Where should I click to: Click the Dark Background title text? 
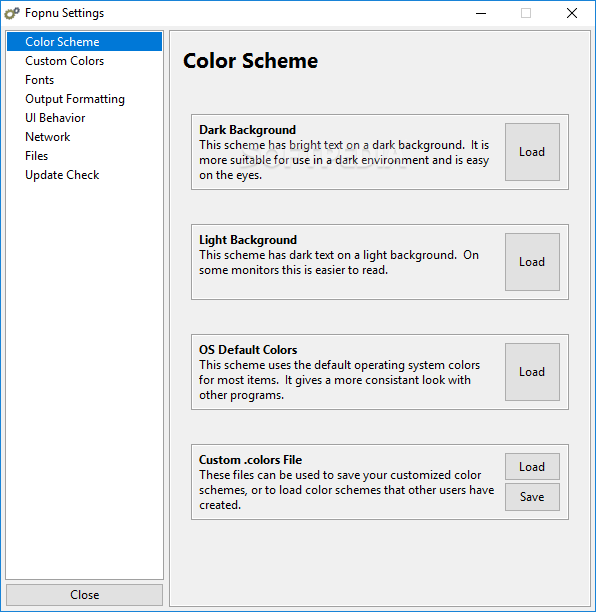tap(247, 130)
